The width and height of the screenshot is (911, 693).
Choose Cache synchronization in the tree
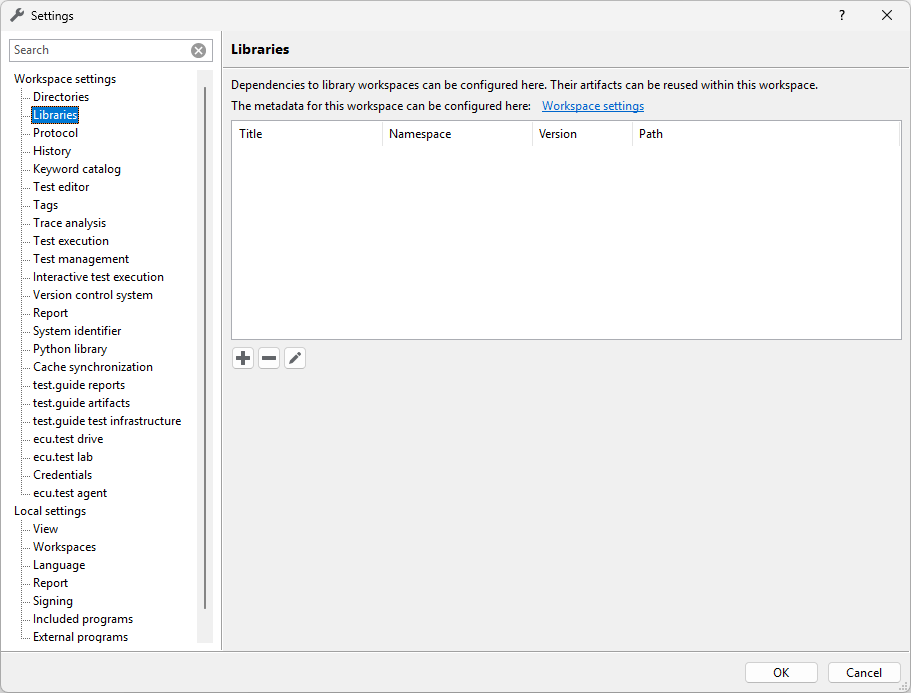tap(92, 367)
